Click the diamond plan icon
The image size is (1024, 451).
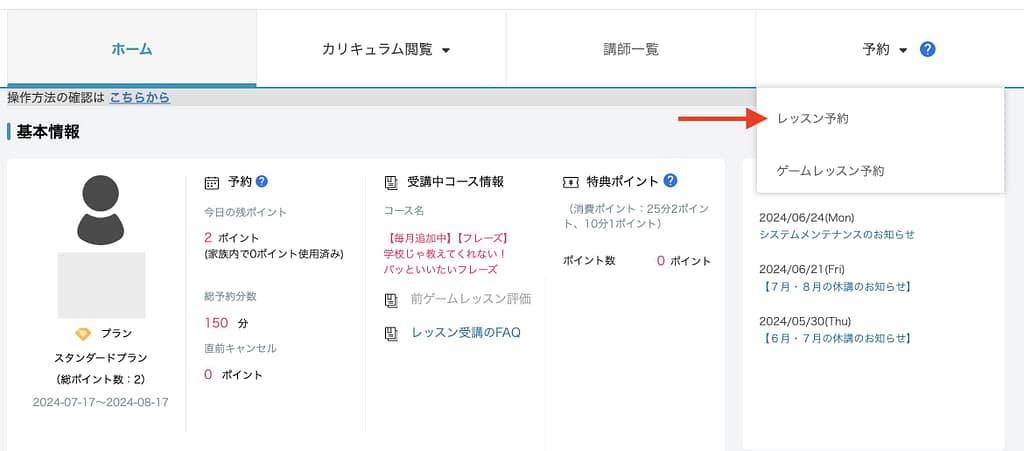[83, 333]
